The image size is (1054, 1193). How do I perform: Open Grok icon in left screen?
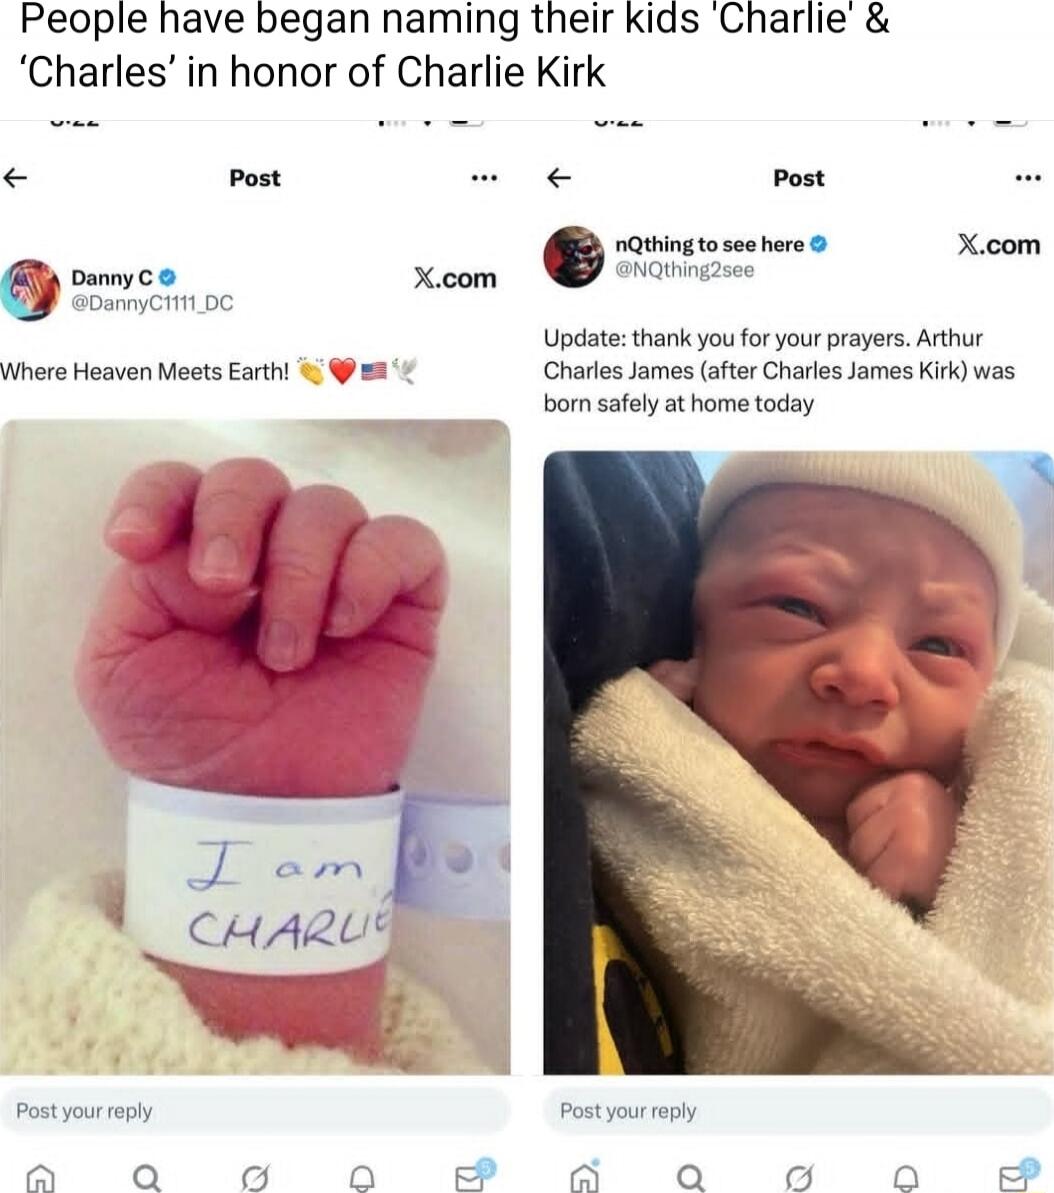tap(254, 1178)
